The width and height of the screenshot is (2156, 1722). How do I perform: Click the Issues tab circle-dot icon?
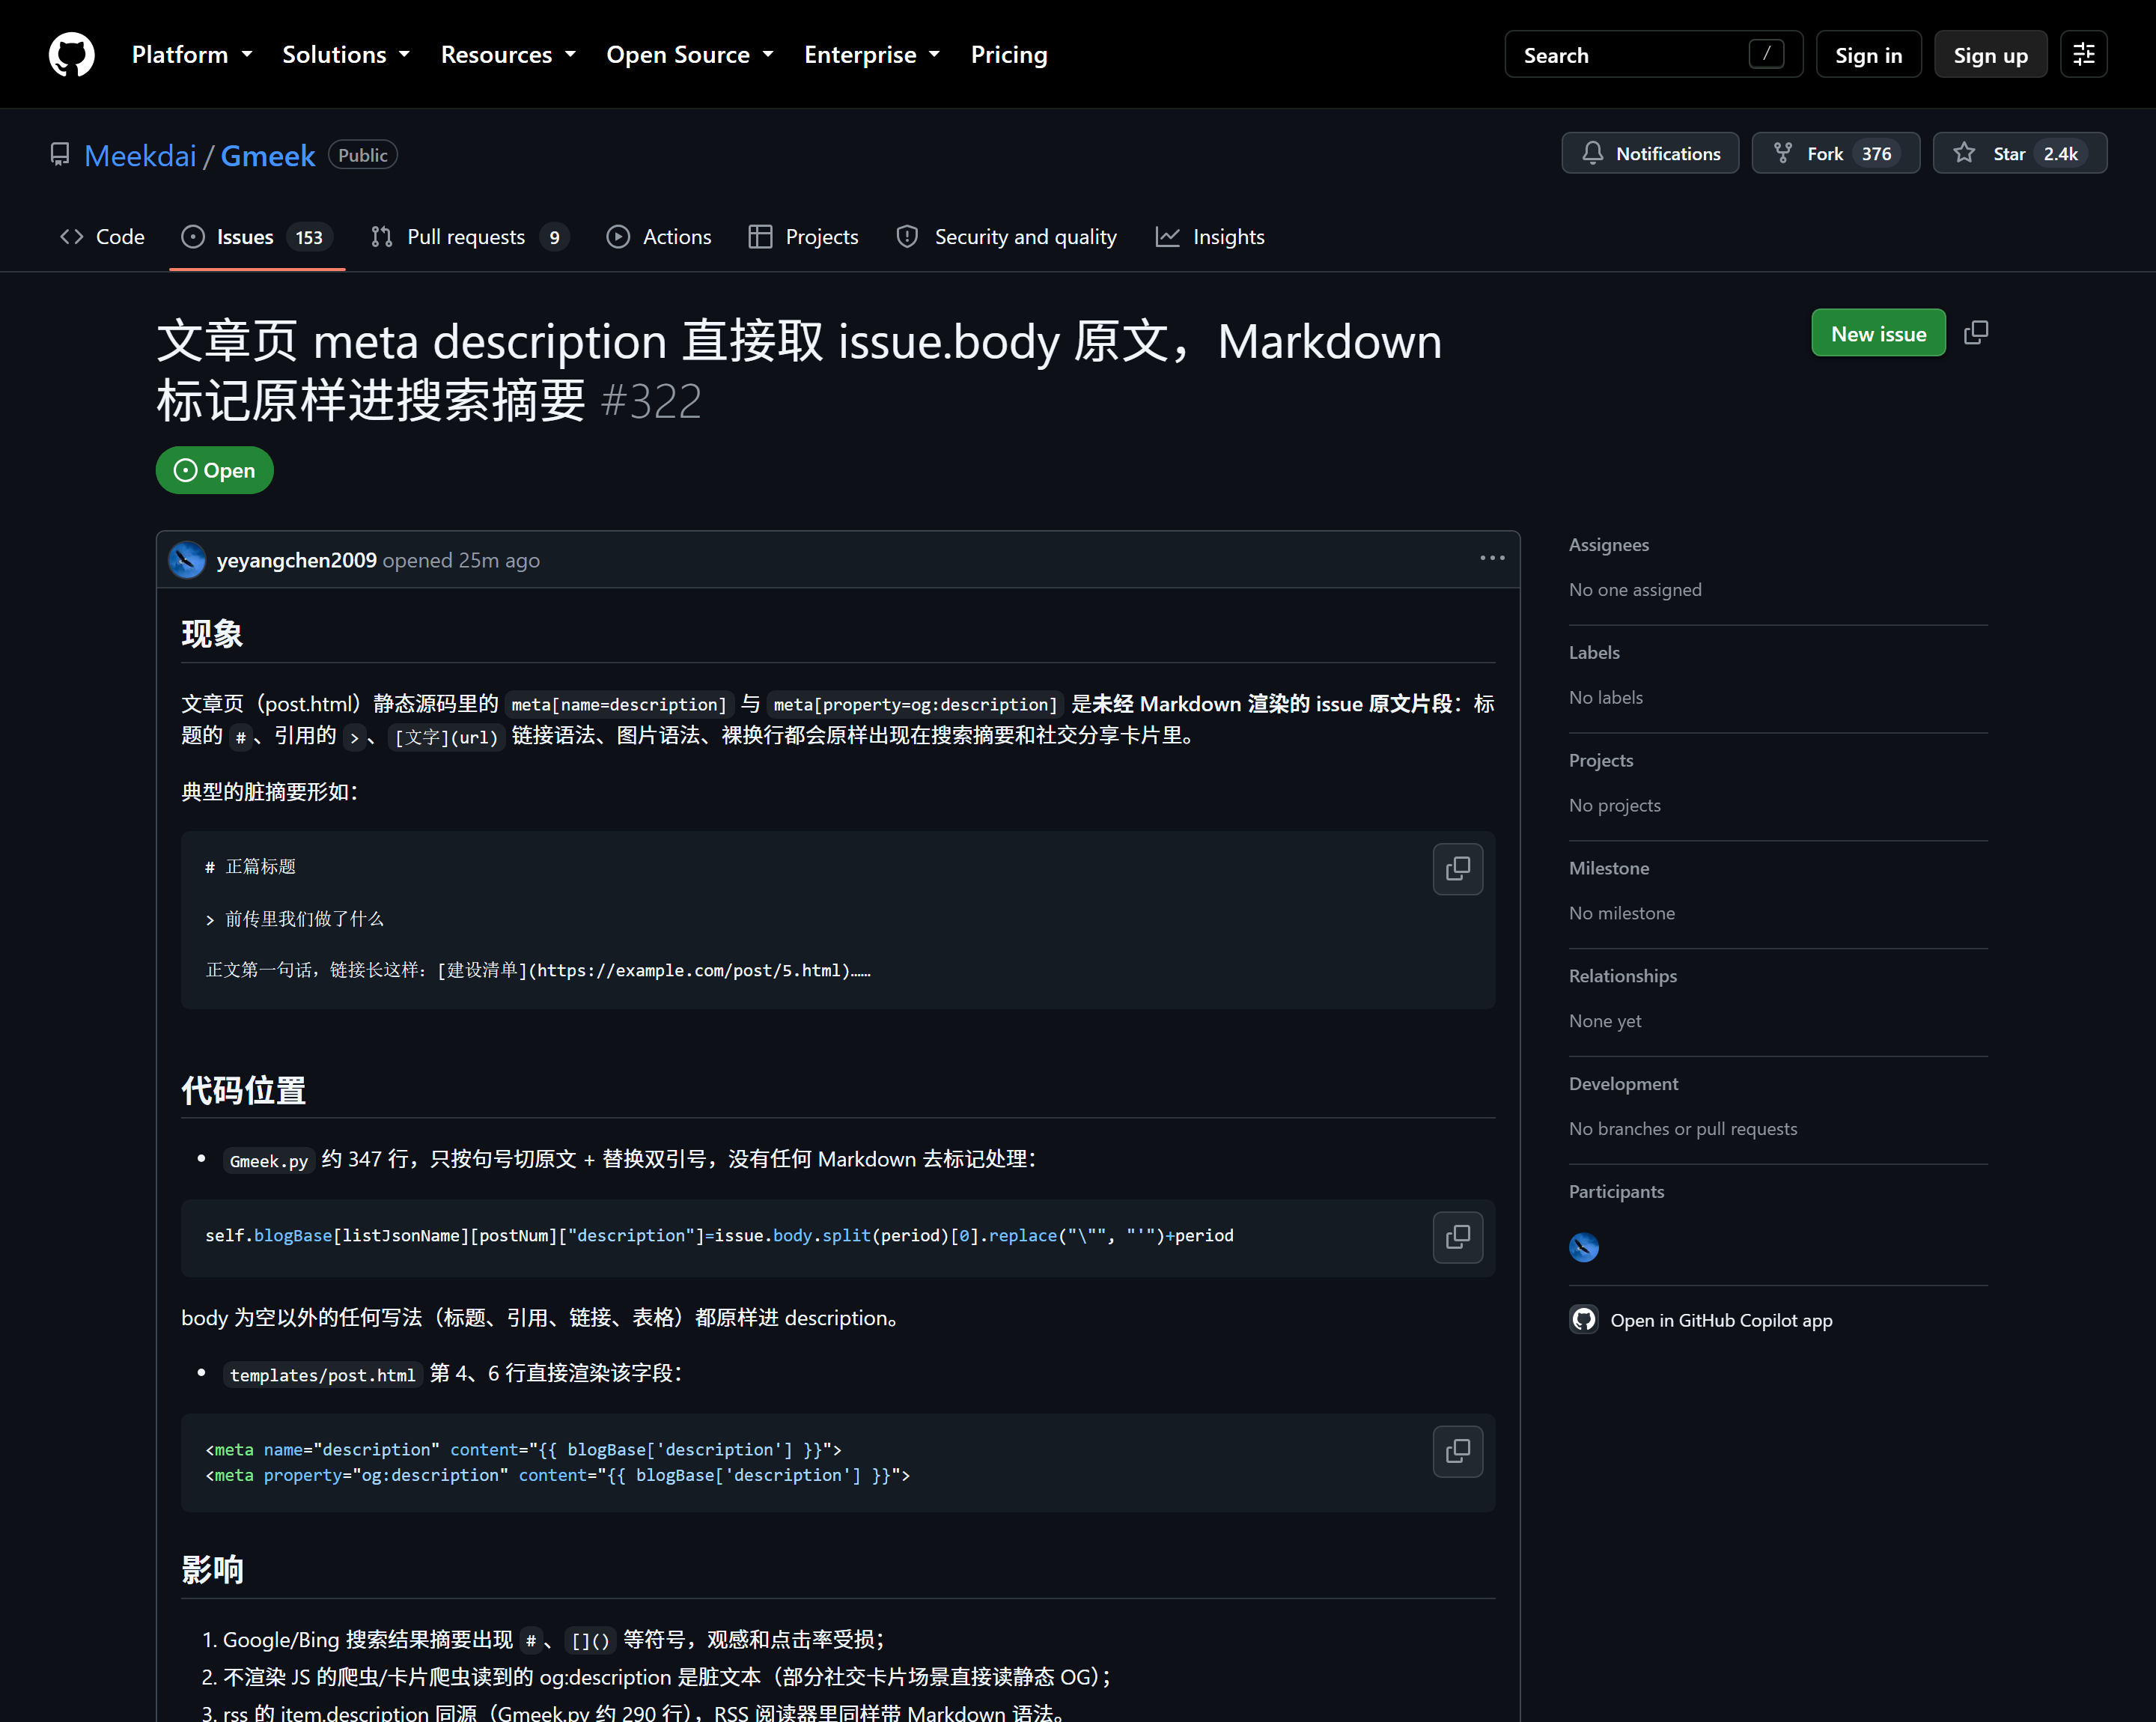tap(193, 237)
